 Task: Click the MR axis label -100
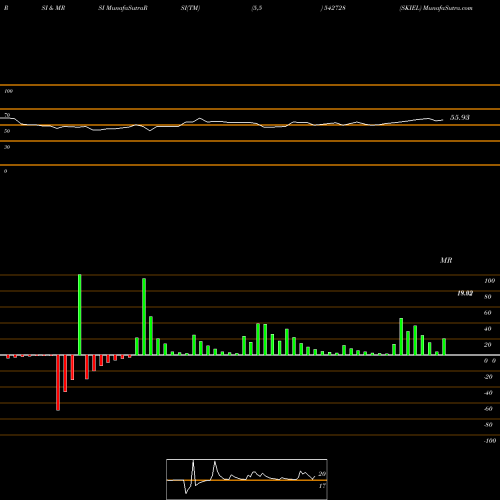[x=490, y=441]
